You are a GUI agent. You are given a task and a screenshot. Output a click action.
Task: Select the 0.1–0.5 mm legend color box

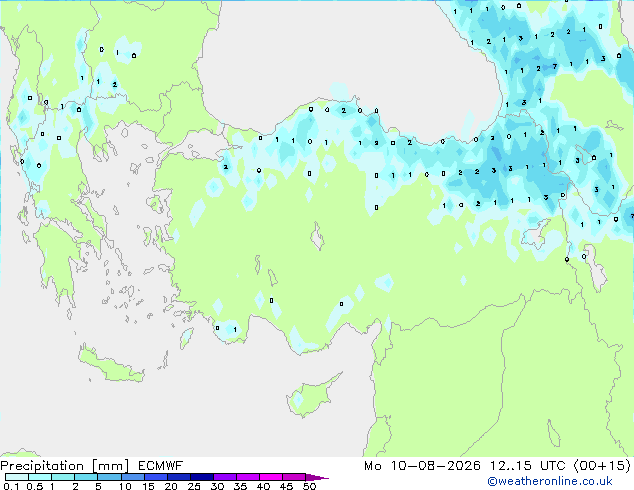tap(17, 477)
